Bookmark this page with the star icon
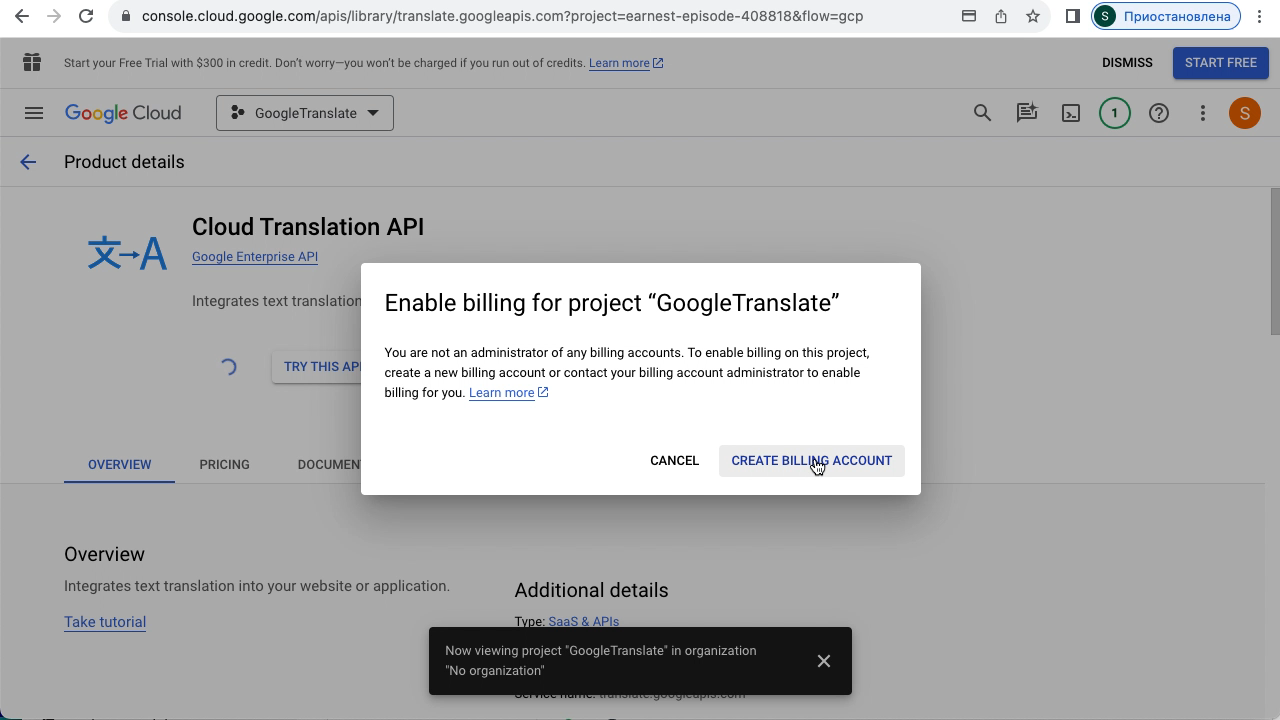Screen dimensions: 1280x720 [1033, 16]
